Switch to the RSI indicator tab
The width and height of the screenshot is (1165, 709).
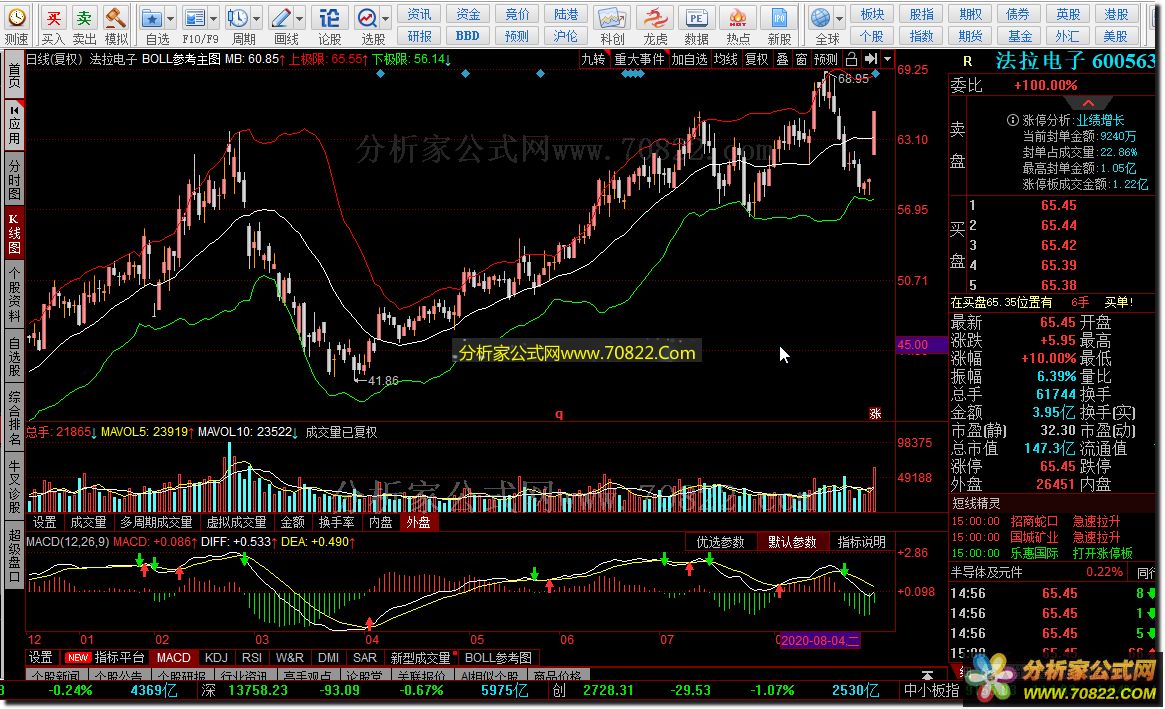[x=252, y=658]
